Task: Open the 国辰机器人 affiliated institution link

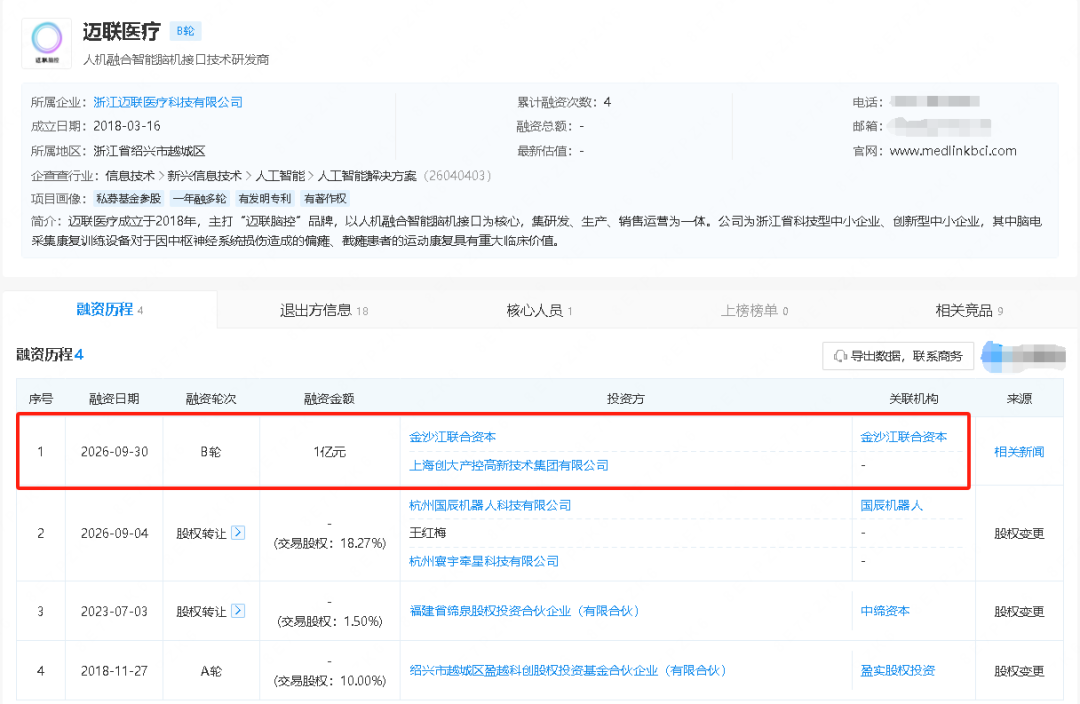Action: click(891, 506)
